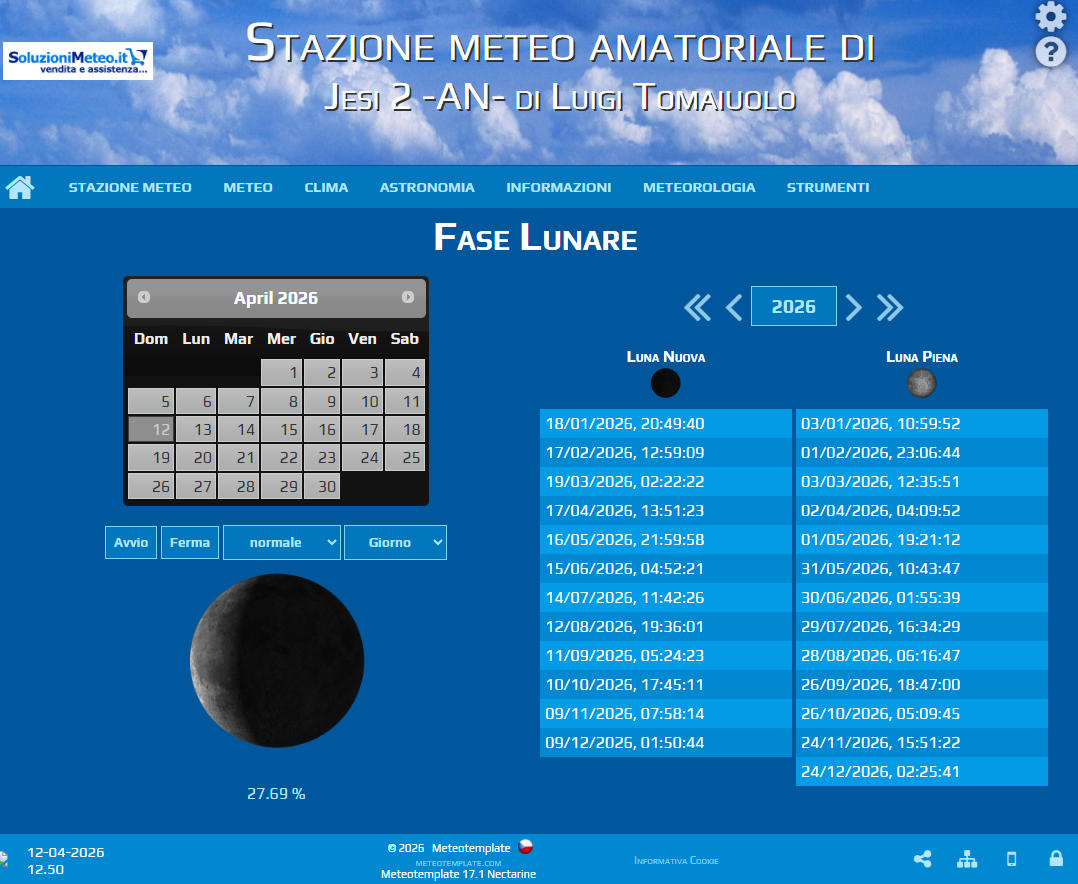Advance calendar to next month
This screenshot has height=884, width=1078.
[x=408, y=297]
